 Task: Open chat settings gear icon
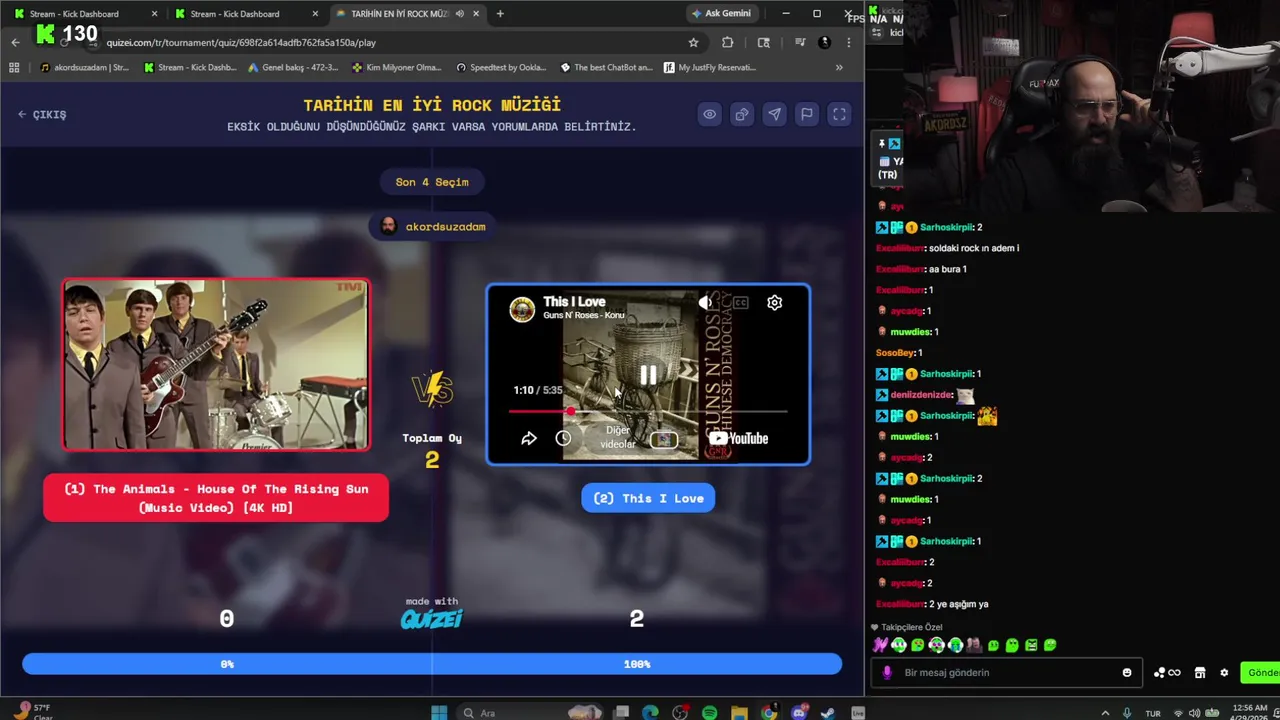(1224, 673)
